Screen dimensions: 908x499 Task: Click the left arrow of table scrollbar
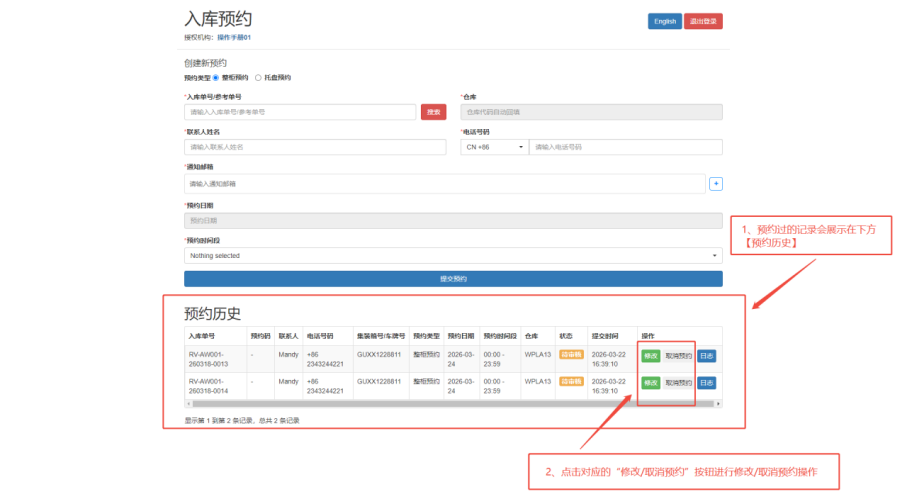click(188, 404)
